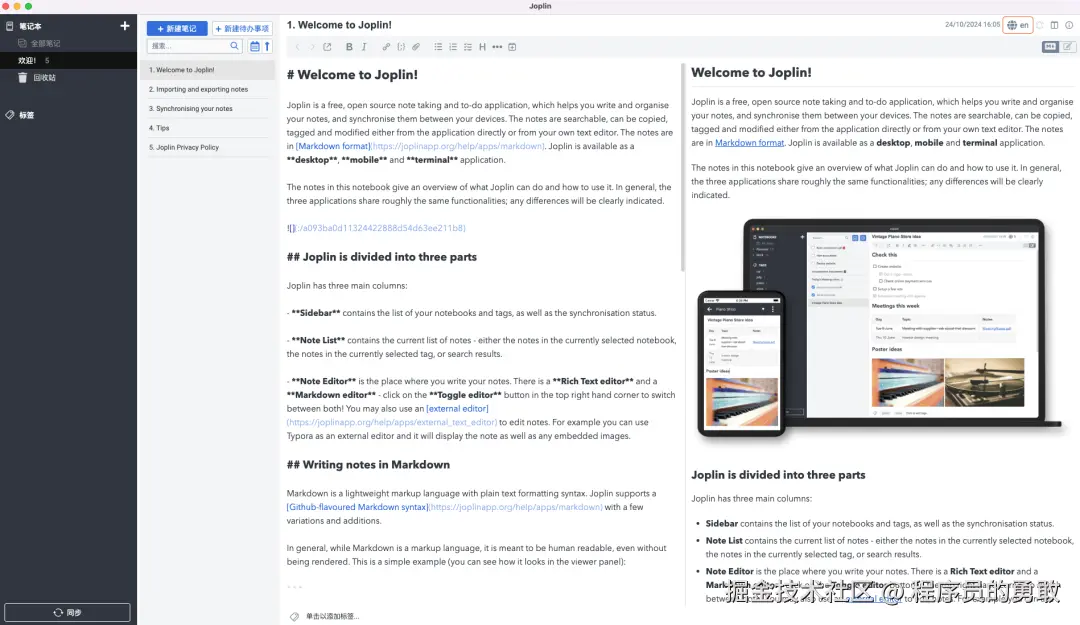The image size is (1080, 625).
Task: Toggle the editor layout columns icon
Action: 1055,25
